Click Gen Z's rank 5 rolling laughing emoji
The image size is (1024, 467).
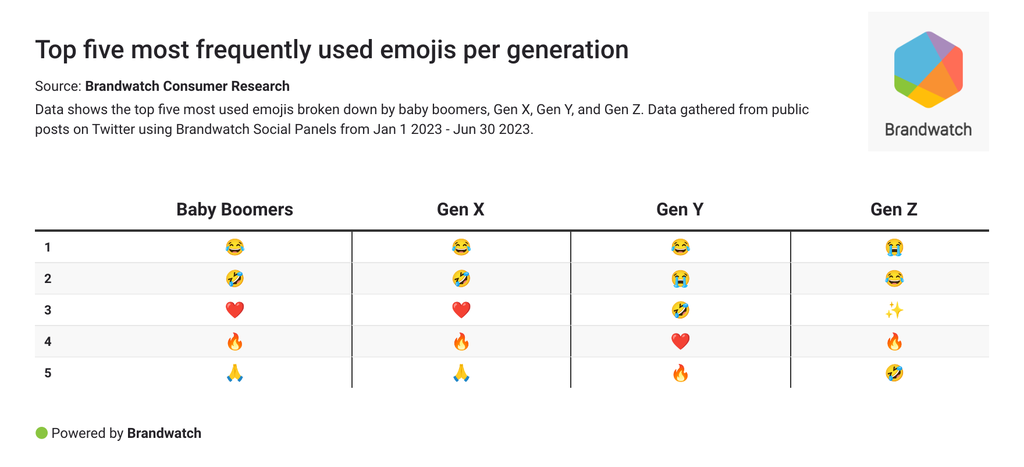[x=894, y=373]
